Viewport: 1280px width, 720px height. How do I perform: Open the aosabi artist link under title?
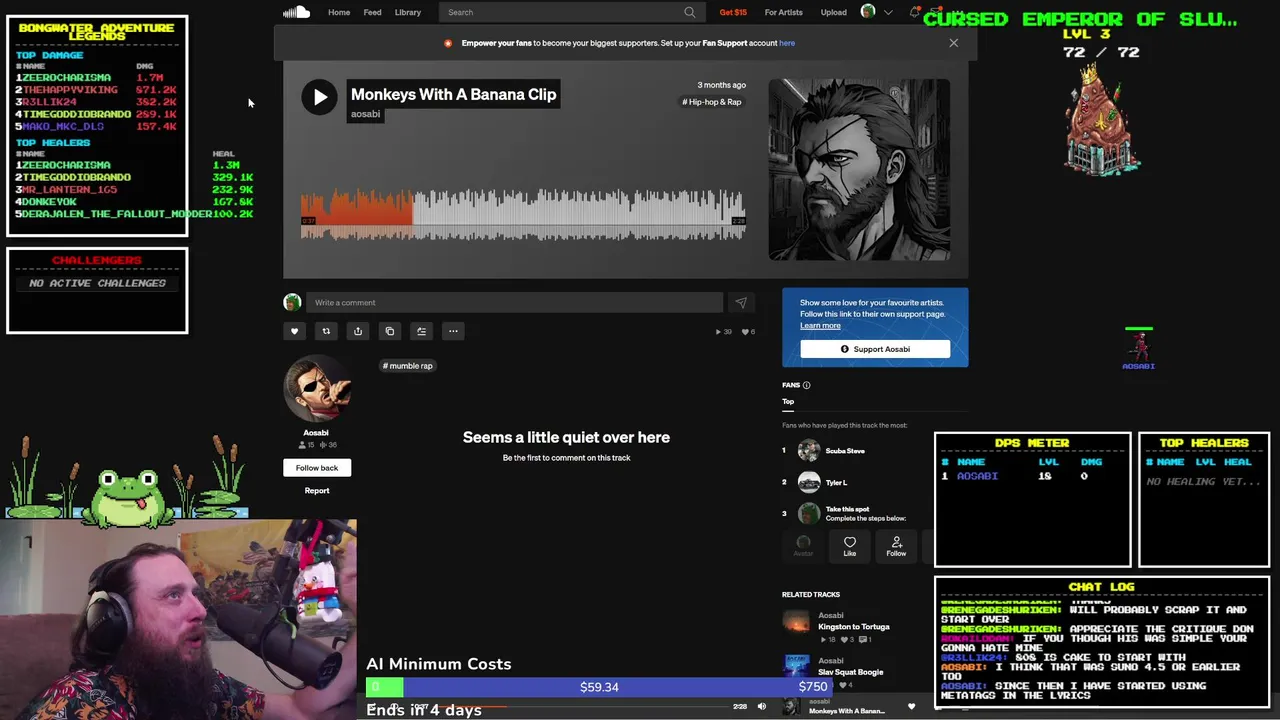[365, 114]
